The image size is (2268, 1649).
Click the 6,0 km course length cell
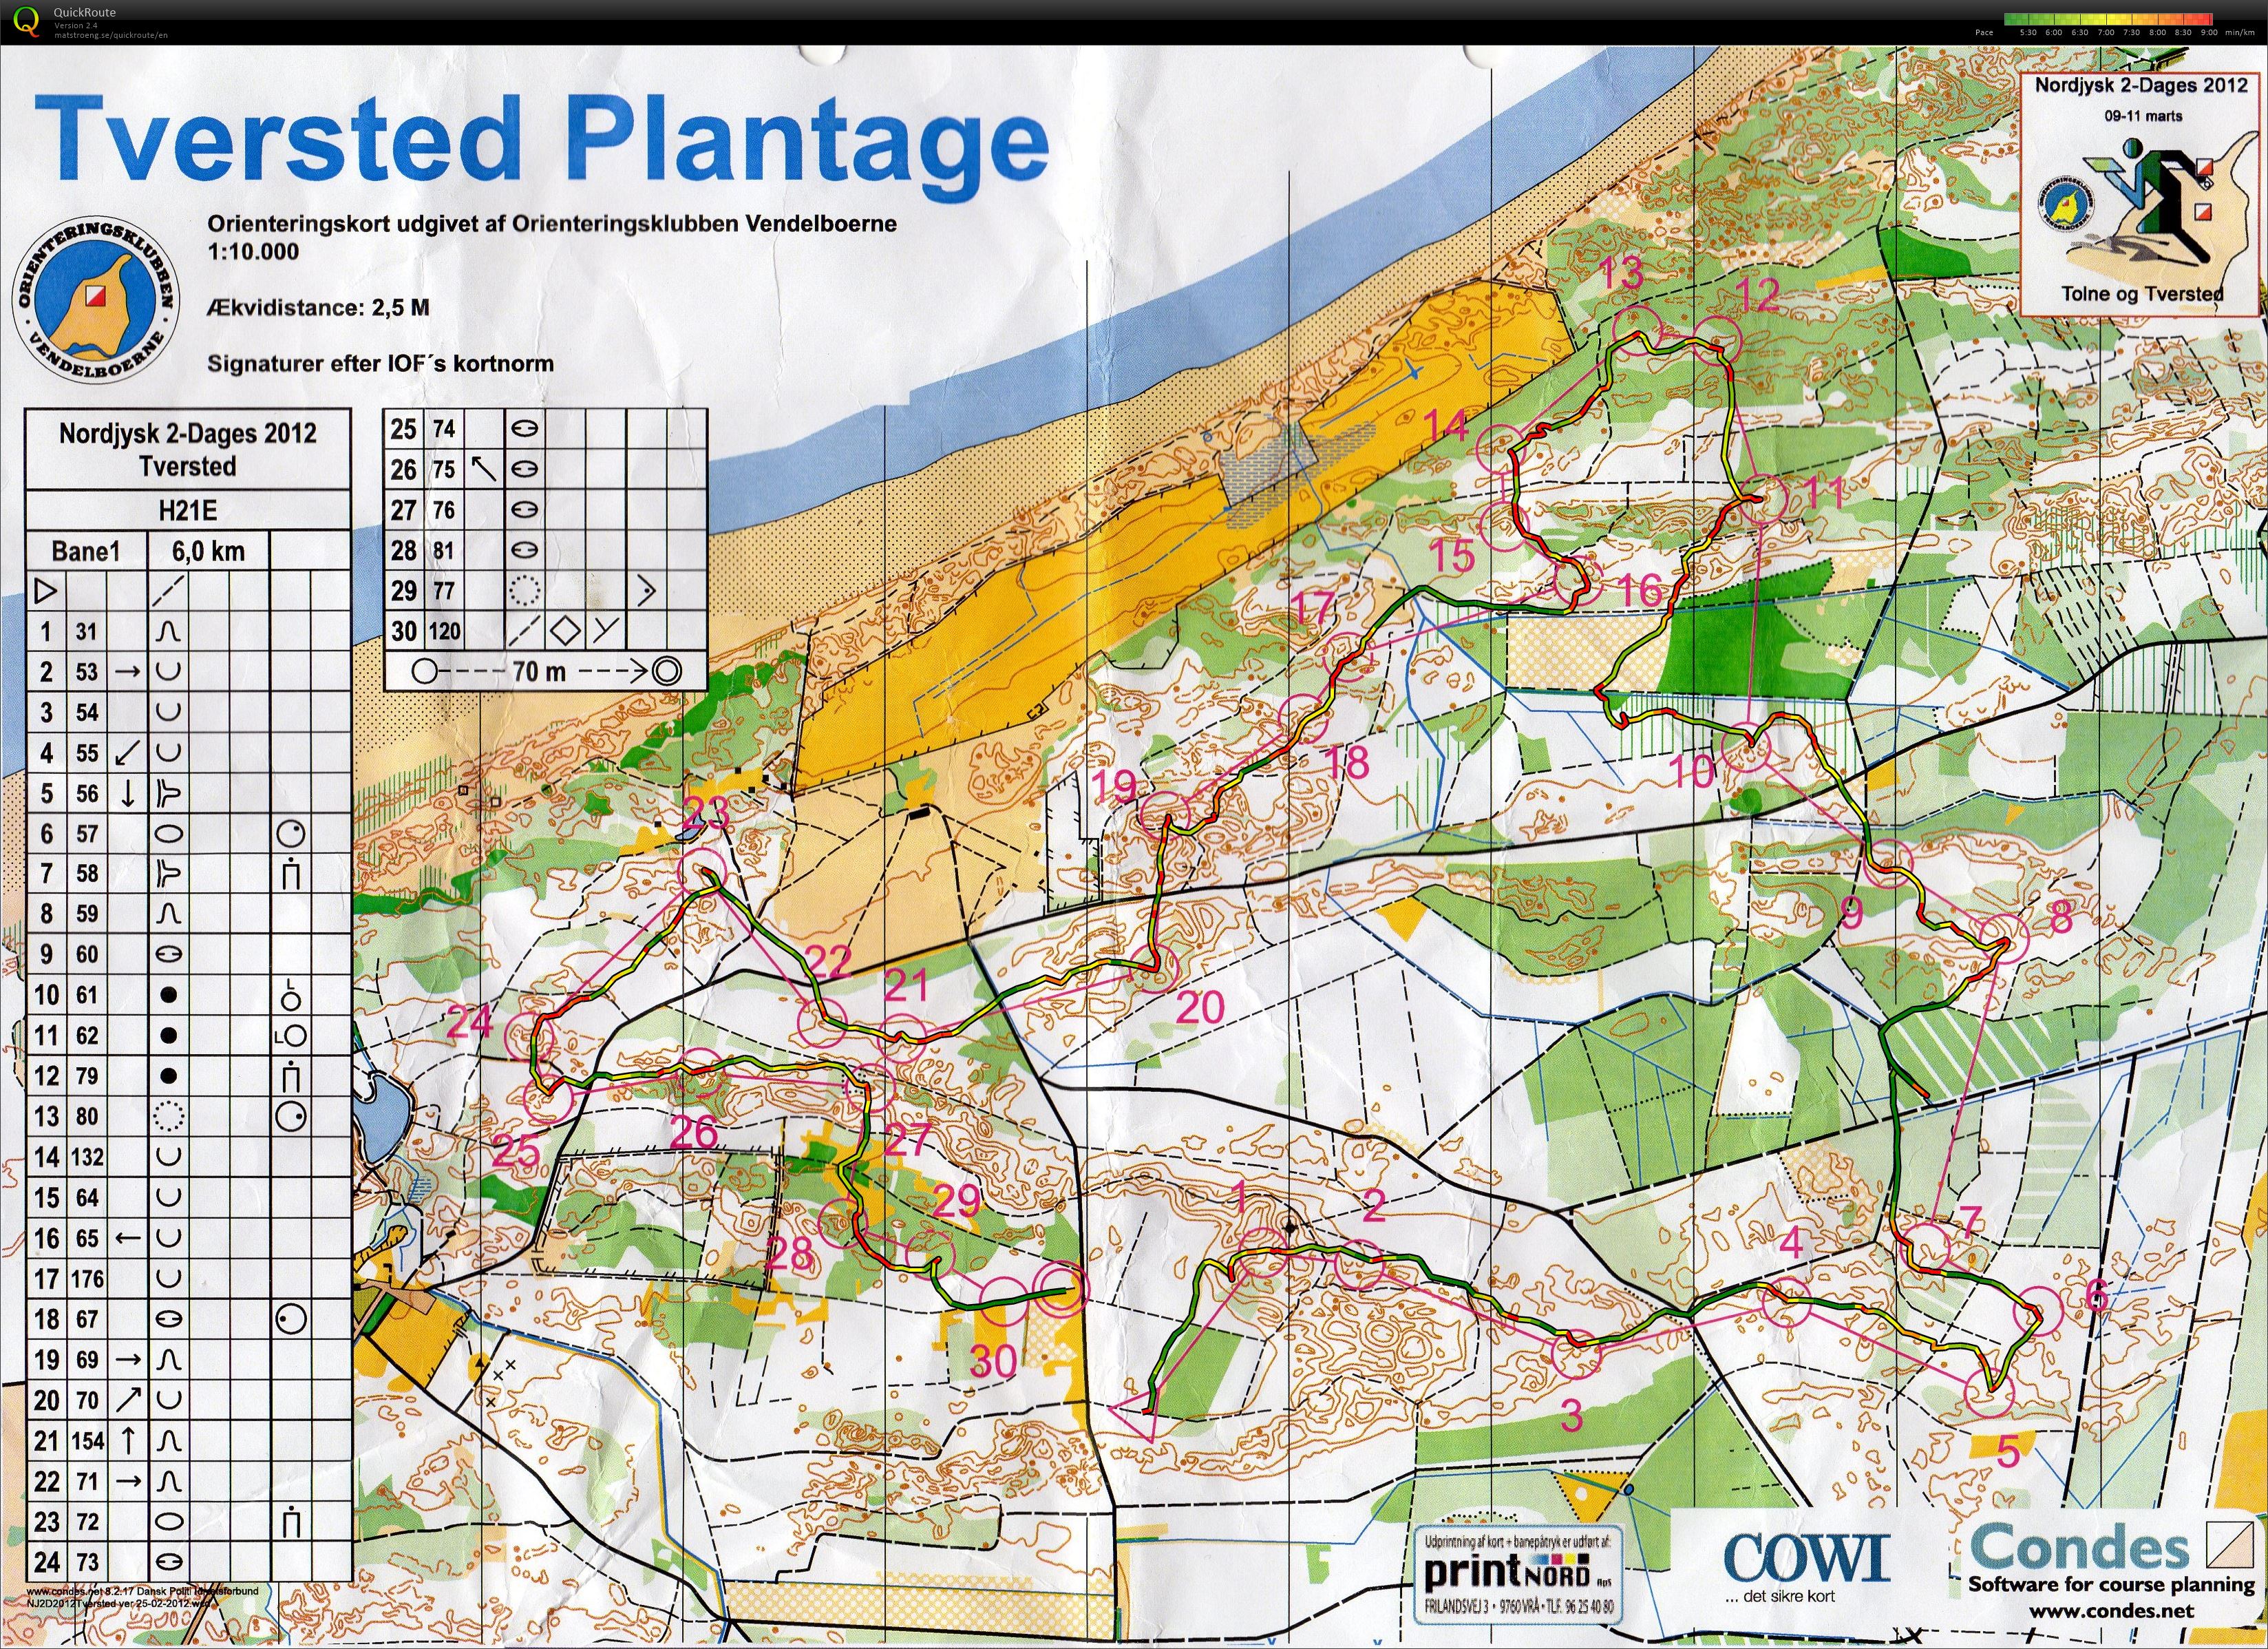click(208, 551)
